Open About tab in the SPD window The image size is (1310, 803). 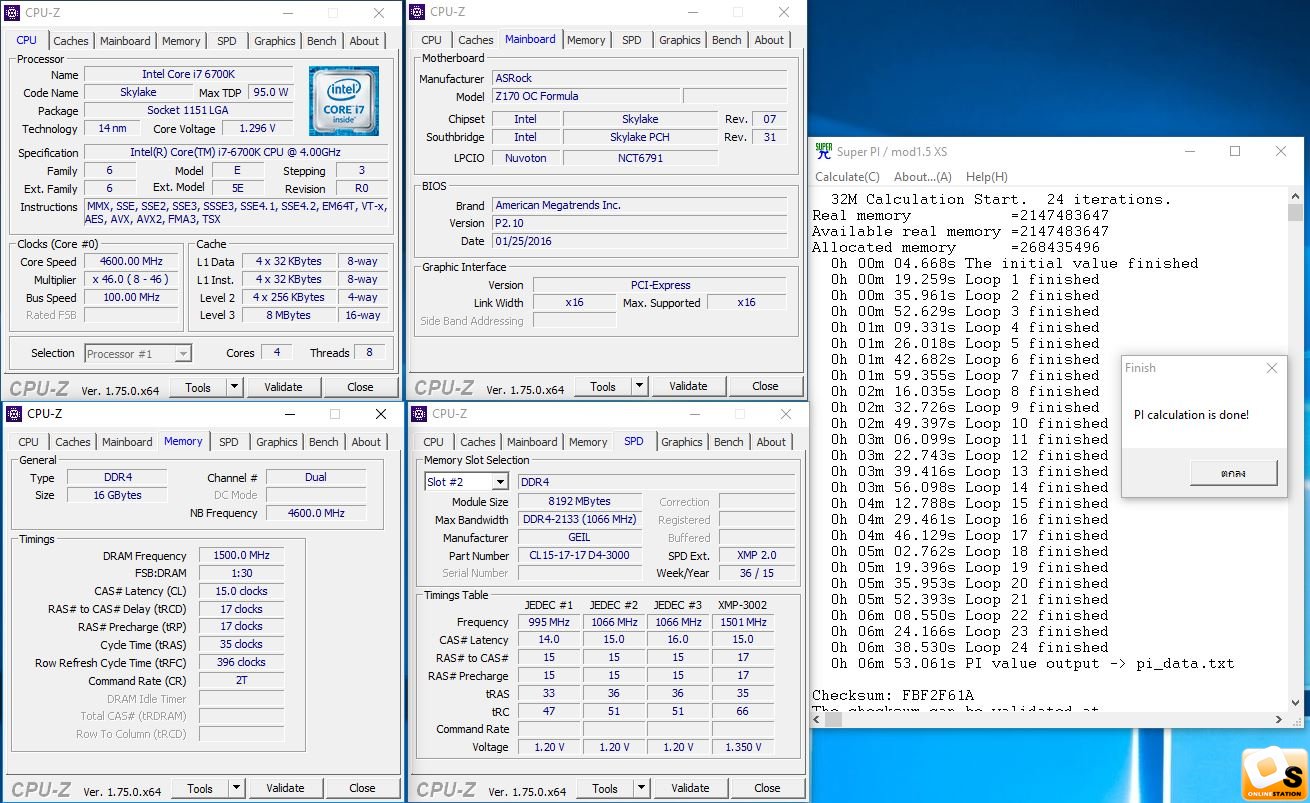tap(771, 442)
